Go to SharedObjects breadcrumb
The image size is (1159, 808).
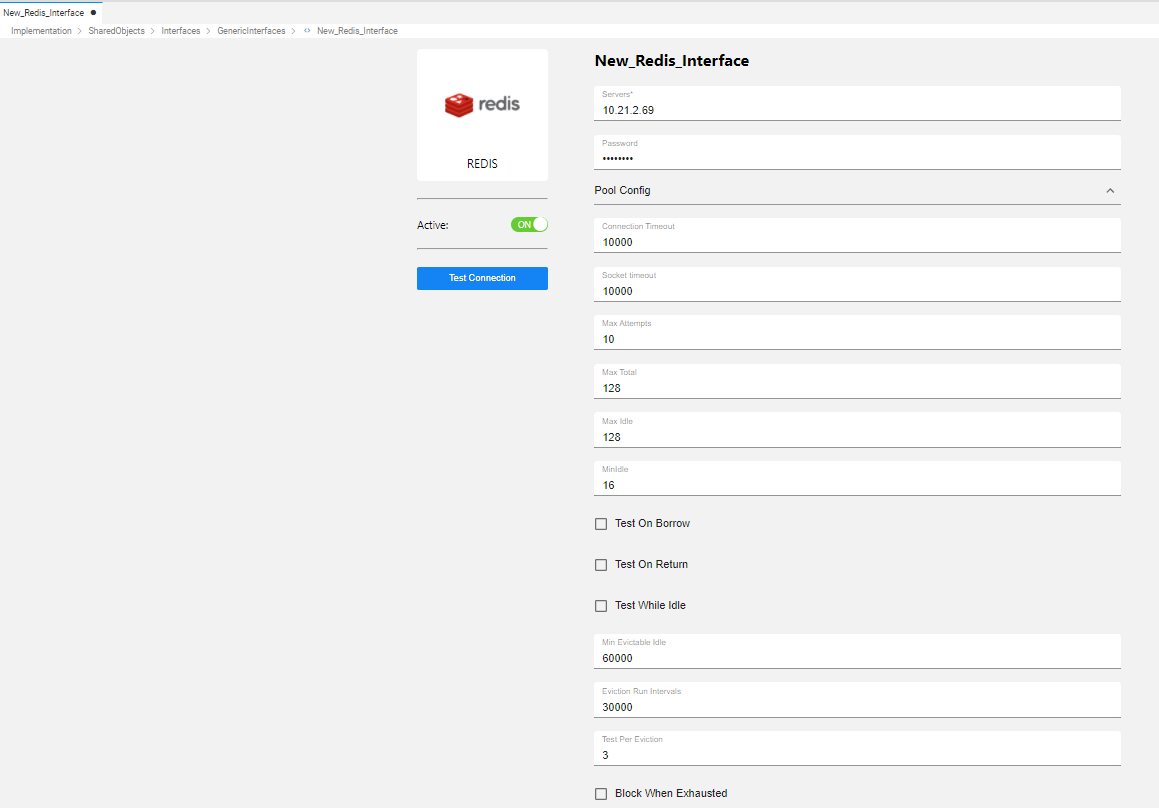click(x=116, y=31)
